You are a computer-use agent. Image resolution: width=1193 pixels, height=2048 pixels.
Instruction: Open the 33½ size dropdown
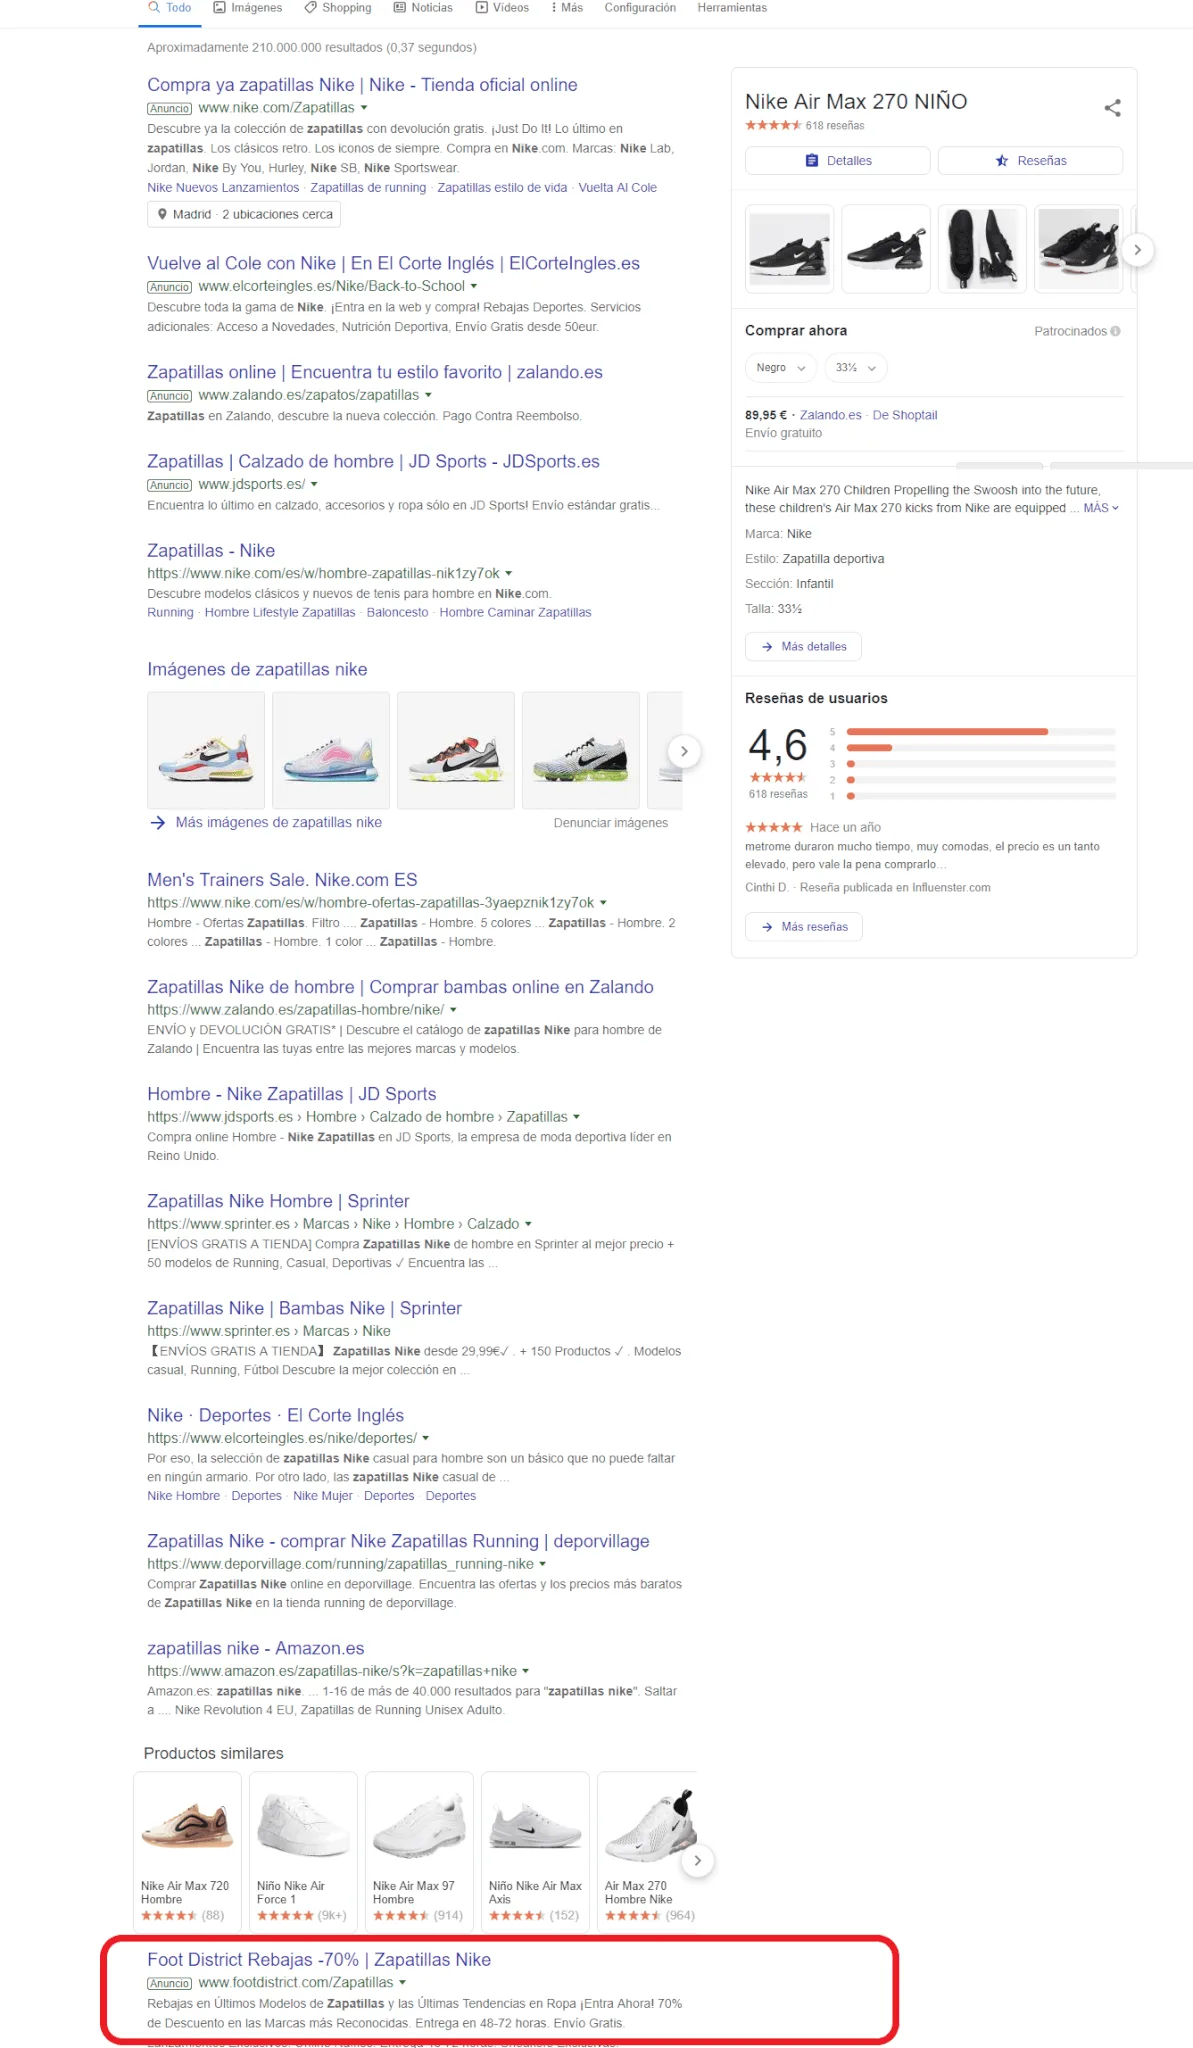856,368
